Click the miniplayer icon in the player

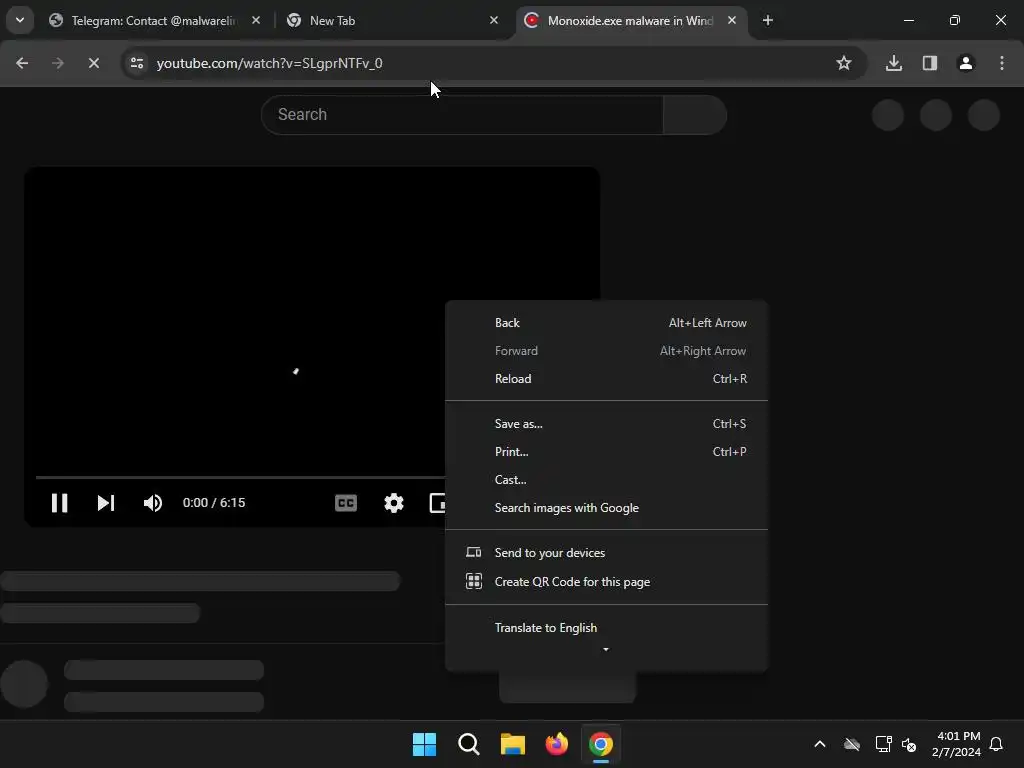click(438, 503)
